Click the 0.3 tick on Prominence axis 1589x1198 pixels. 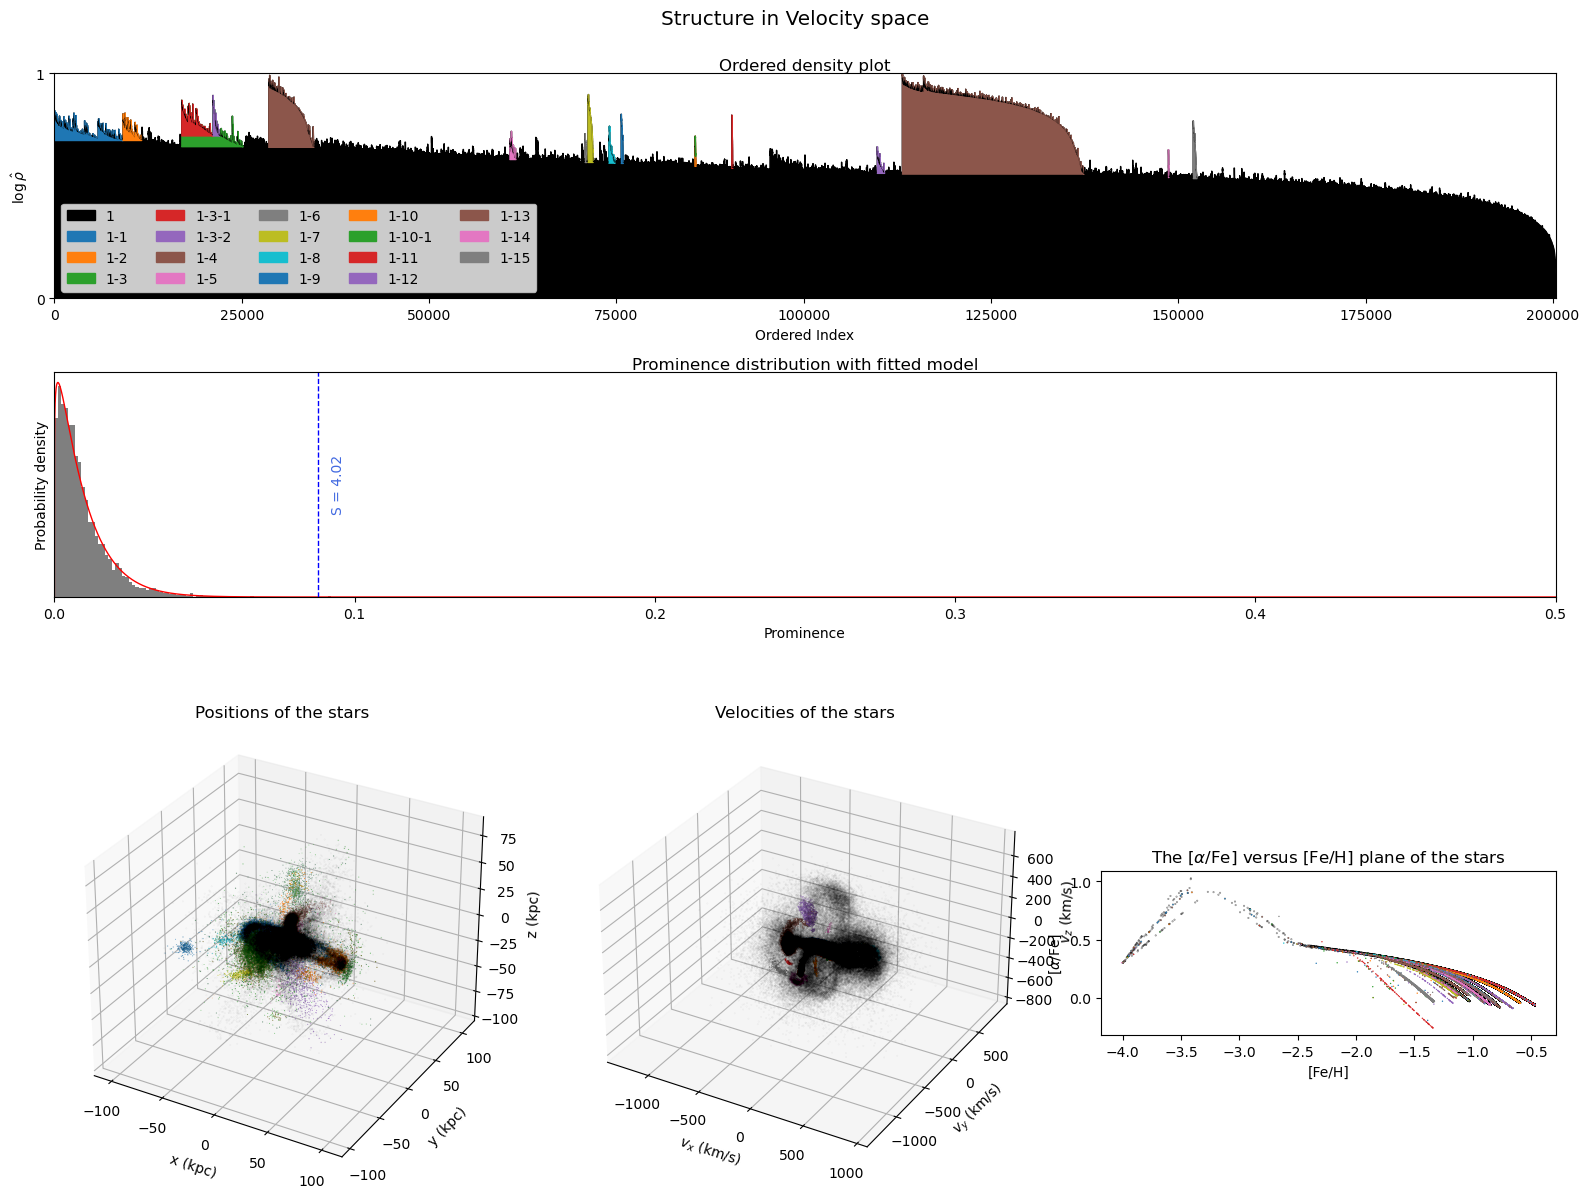click(955, 614)
